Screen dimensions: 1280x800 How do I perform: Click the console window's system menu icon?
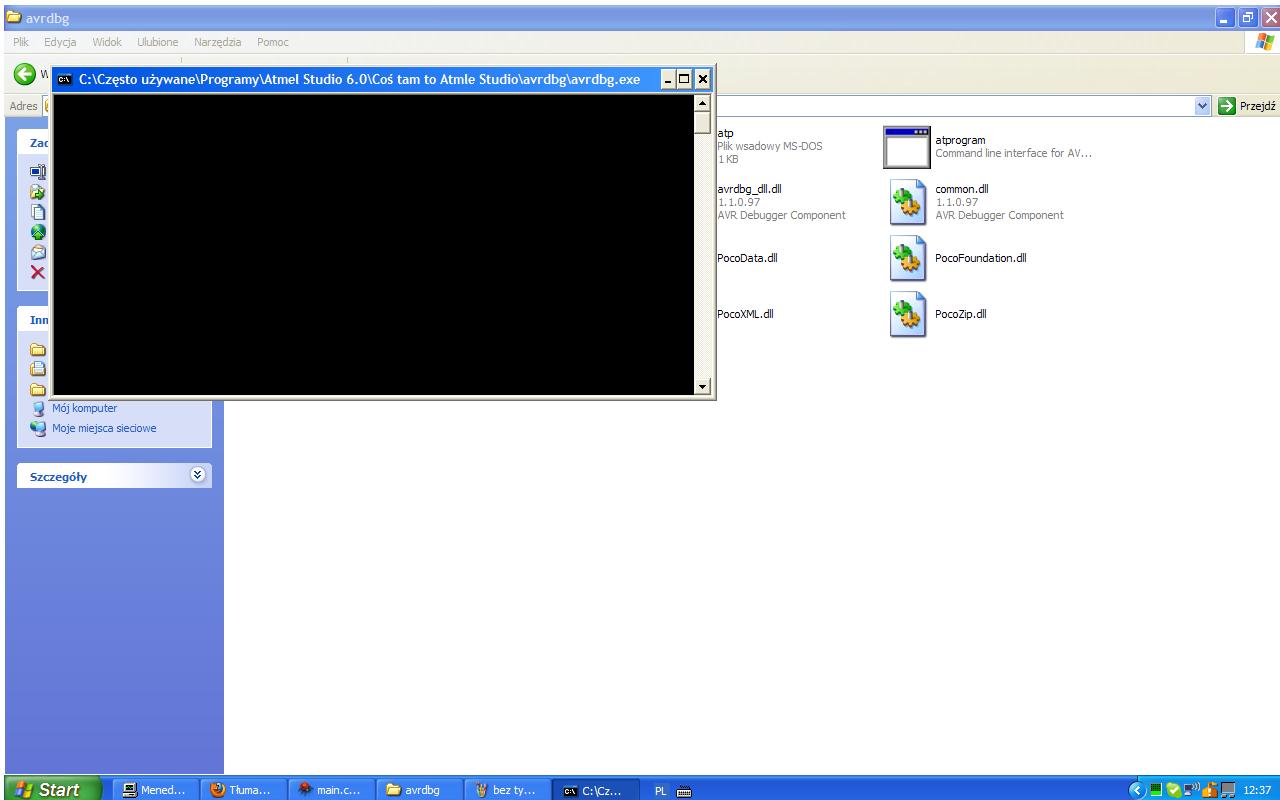pos(64,79)
